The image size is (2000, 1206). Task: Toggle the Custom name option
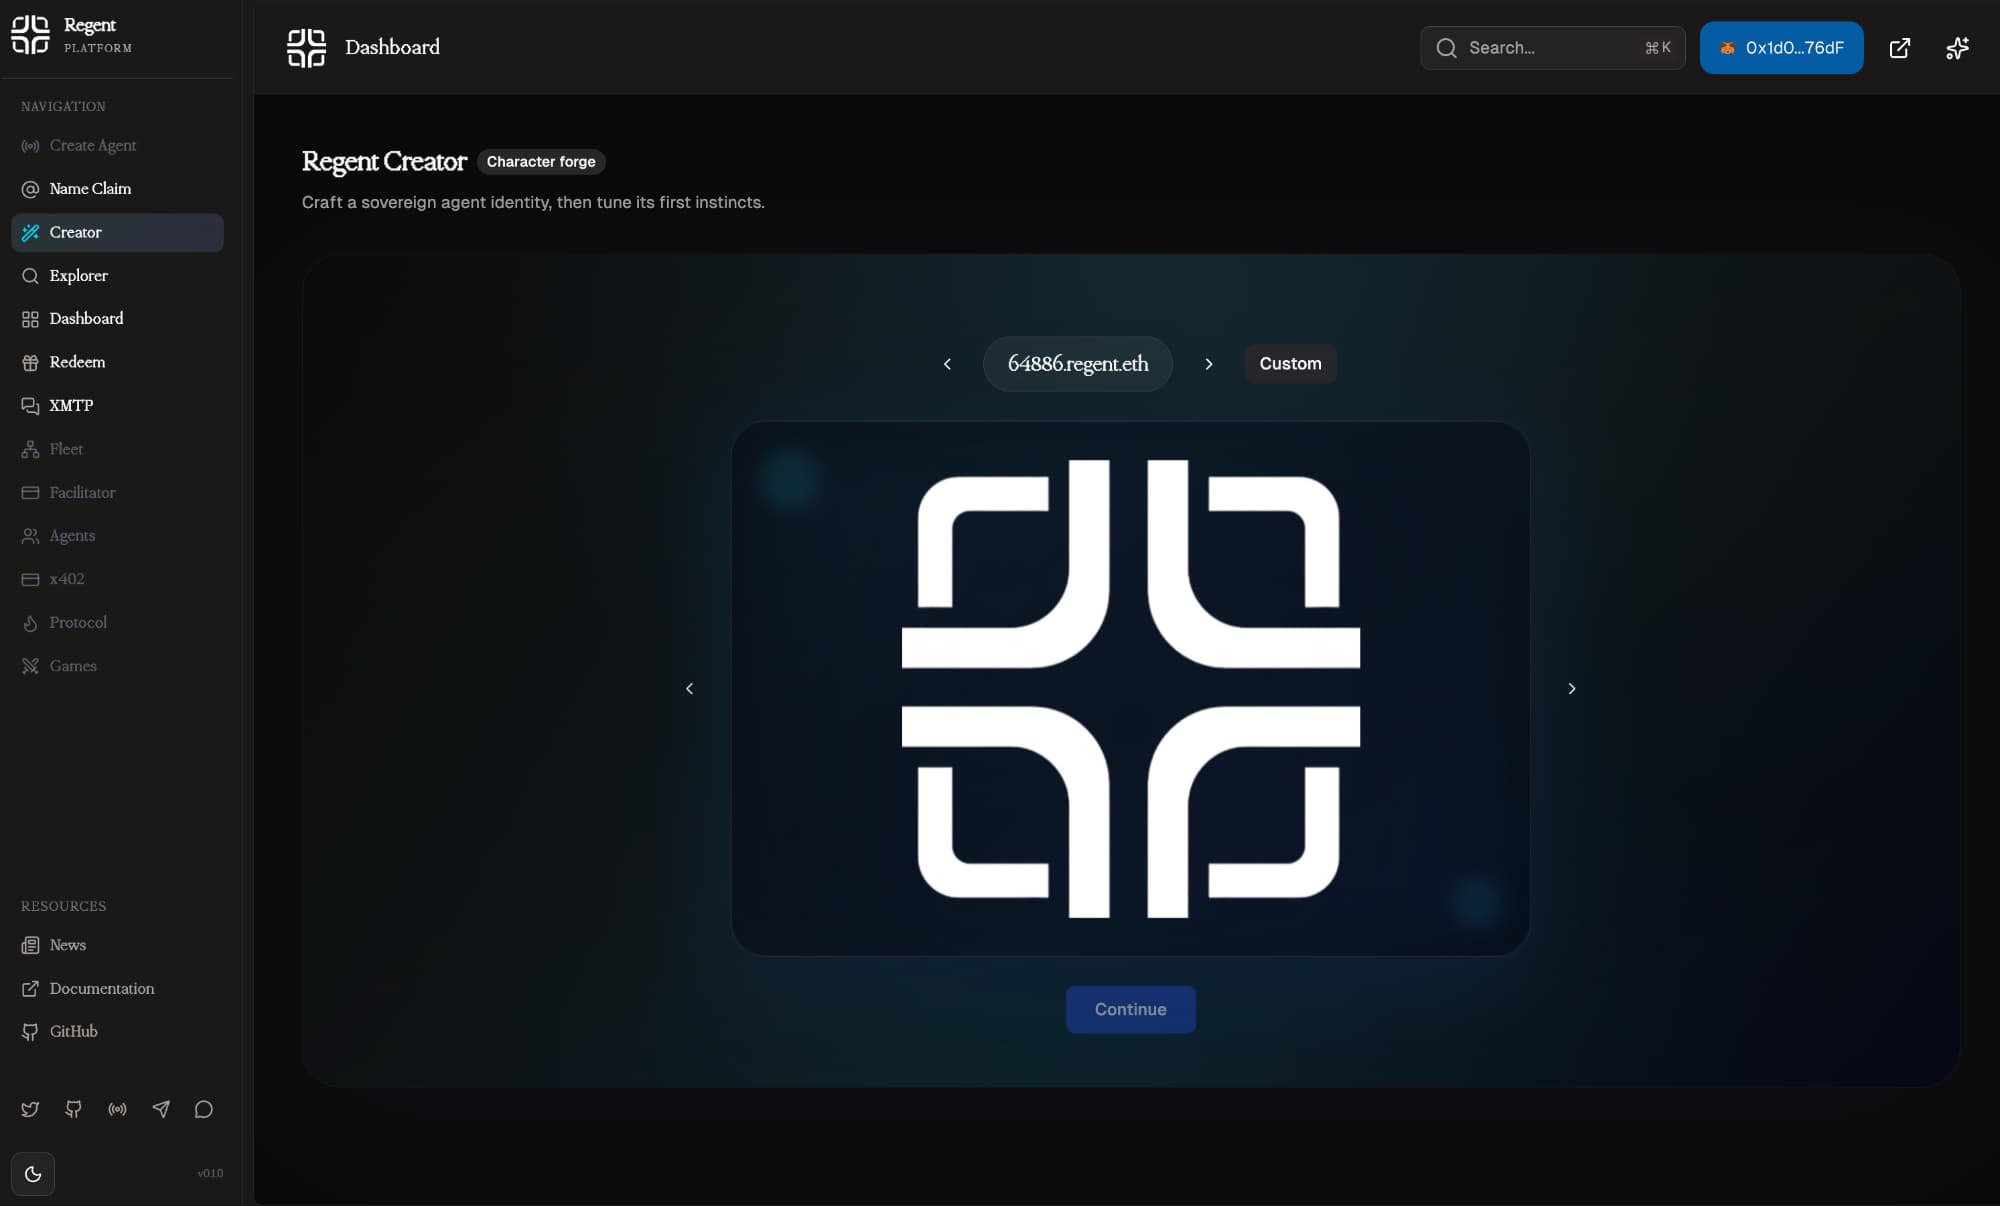(1289, 364)
